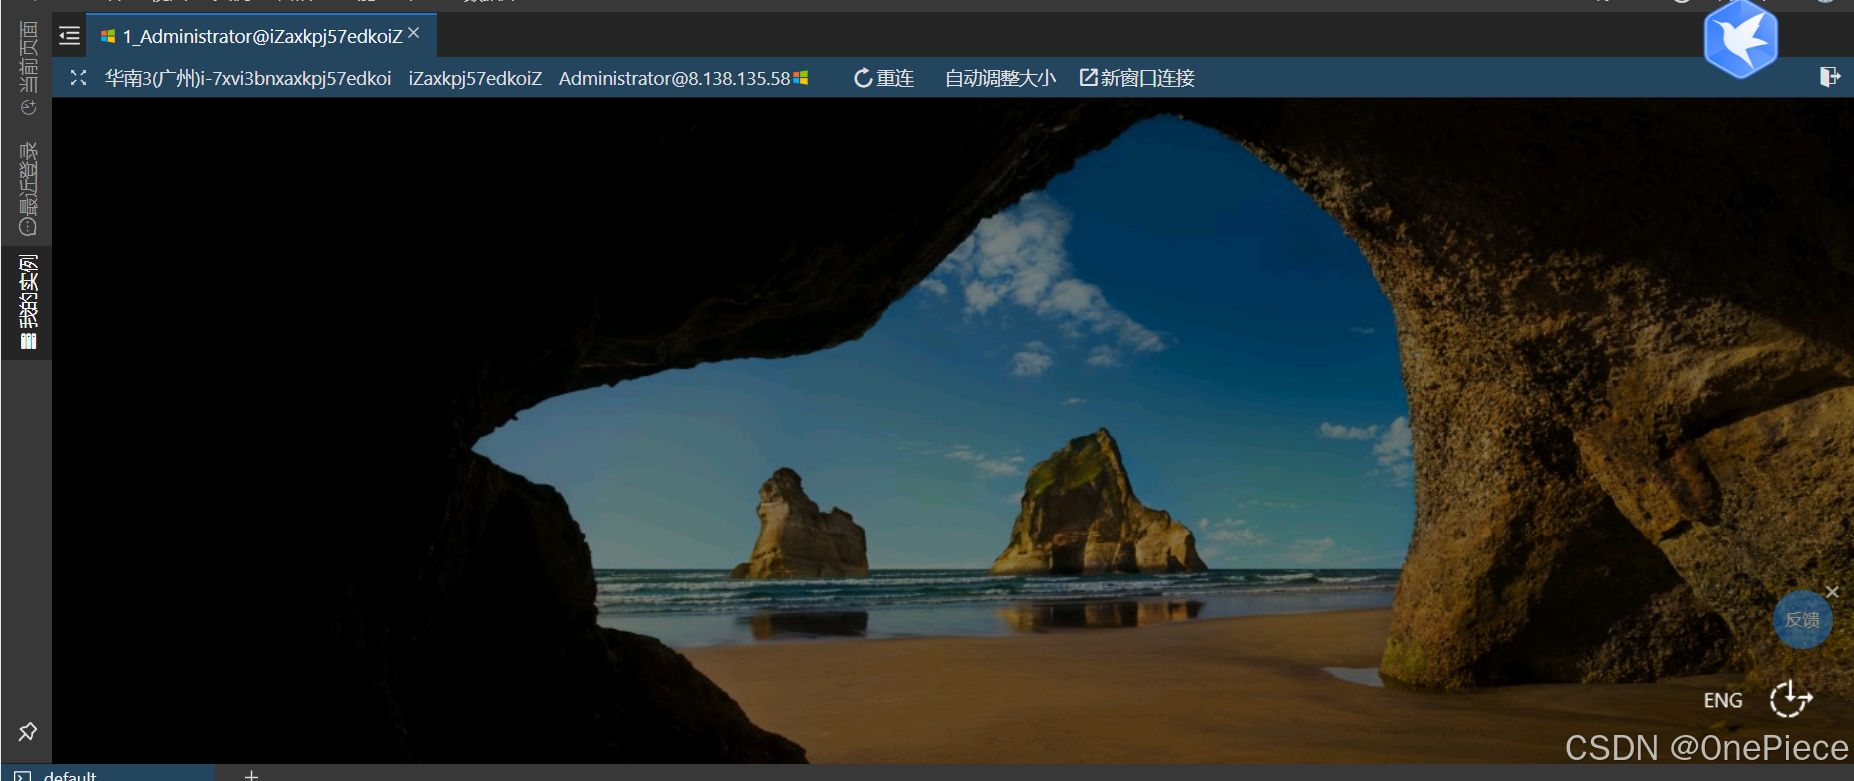Pin the sidebar with the pushpin icon

click(x=27, y=732)
